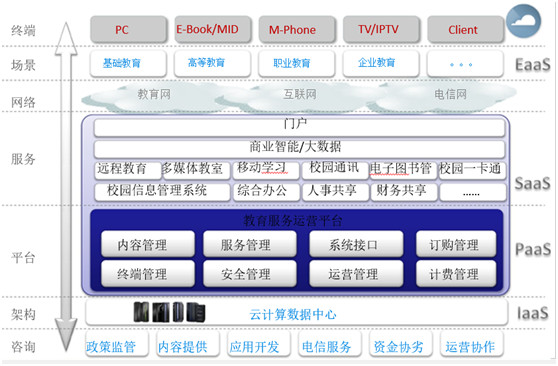The image size is (558, 366).
Task: Open the 基础教育 scenario box
Action: coord(128,64)
